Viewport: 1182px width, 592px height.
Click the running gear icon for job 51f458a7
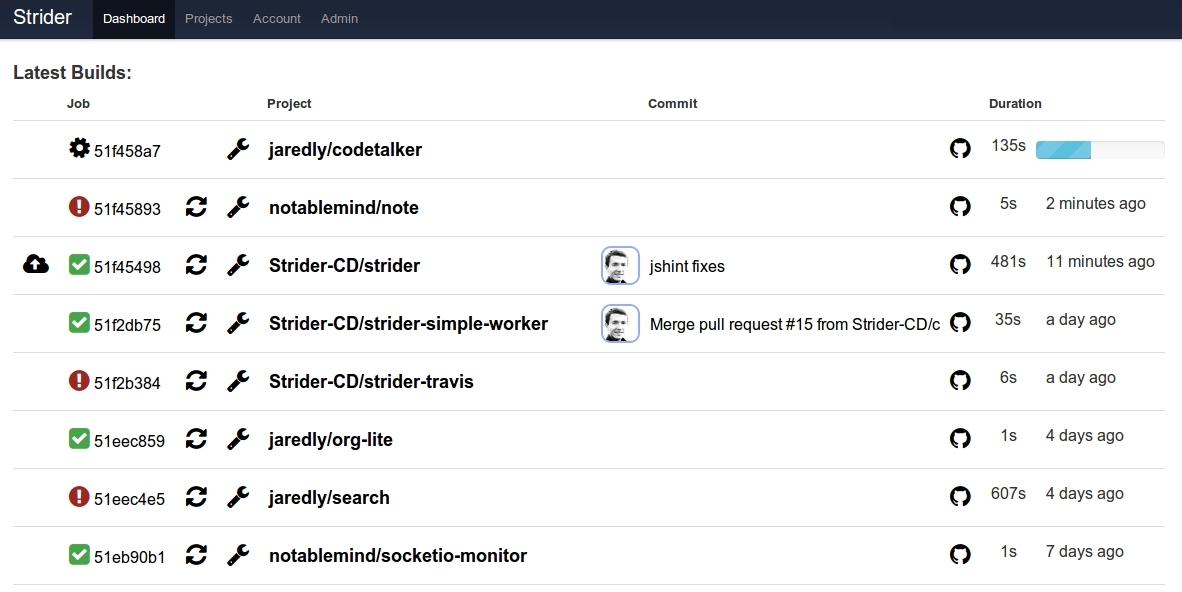[x=79, y=149]
